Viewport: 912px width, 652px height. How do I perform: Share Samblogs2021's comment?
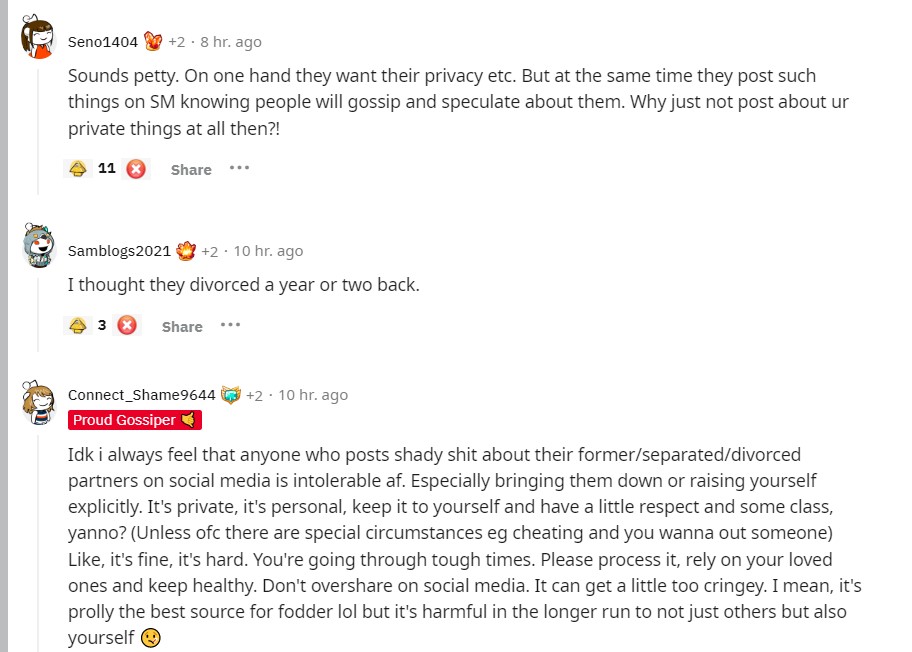pyautogui.click(x=182, y=327)
